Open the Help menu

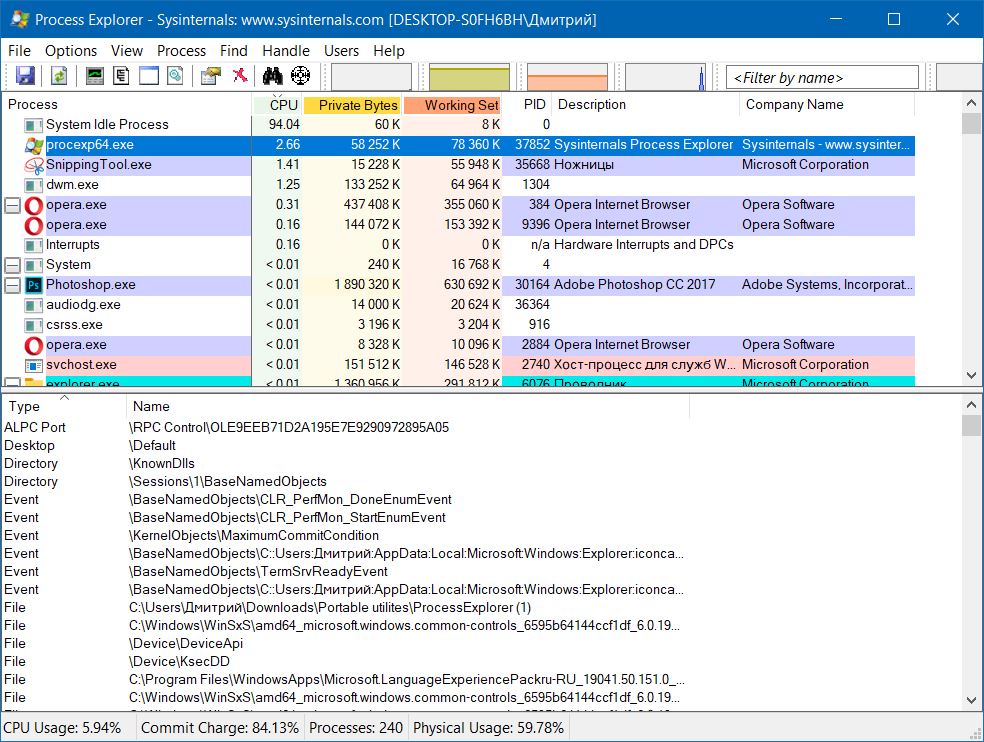[x=388, y=51]
